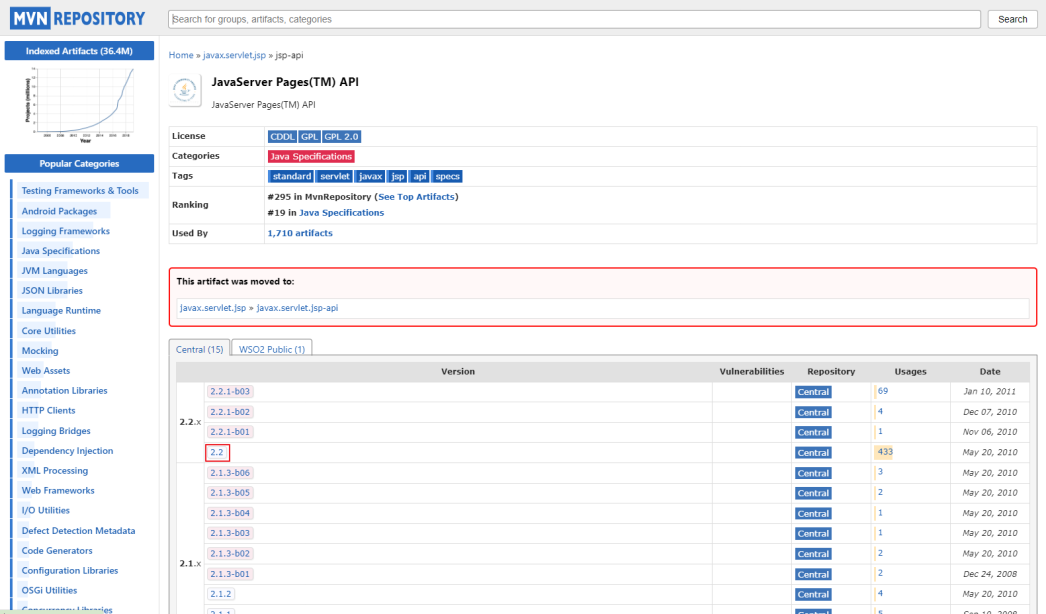Open Web Frameworks category
Image resolution: width=1046 pixels, height=614 pixels.
point(58,491)
